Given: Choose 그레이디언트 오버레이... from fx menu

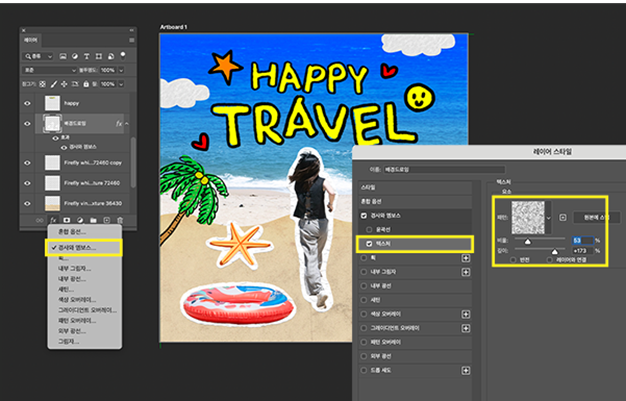Looking at the screenshot, I should pos(87,310).
